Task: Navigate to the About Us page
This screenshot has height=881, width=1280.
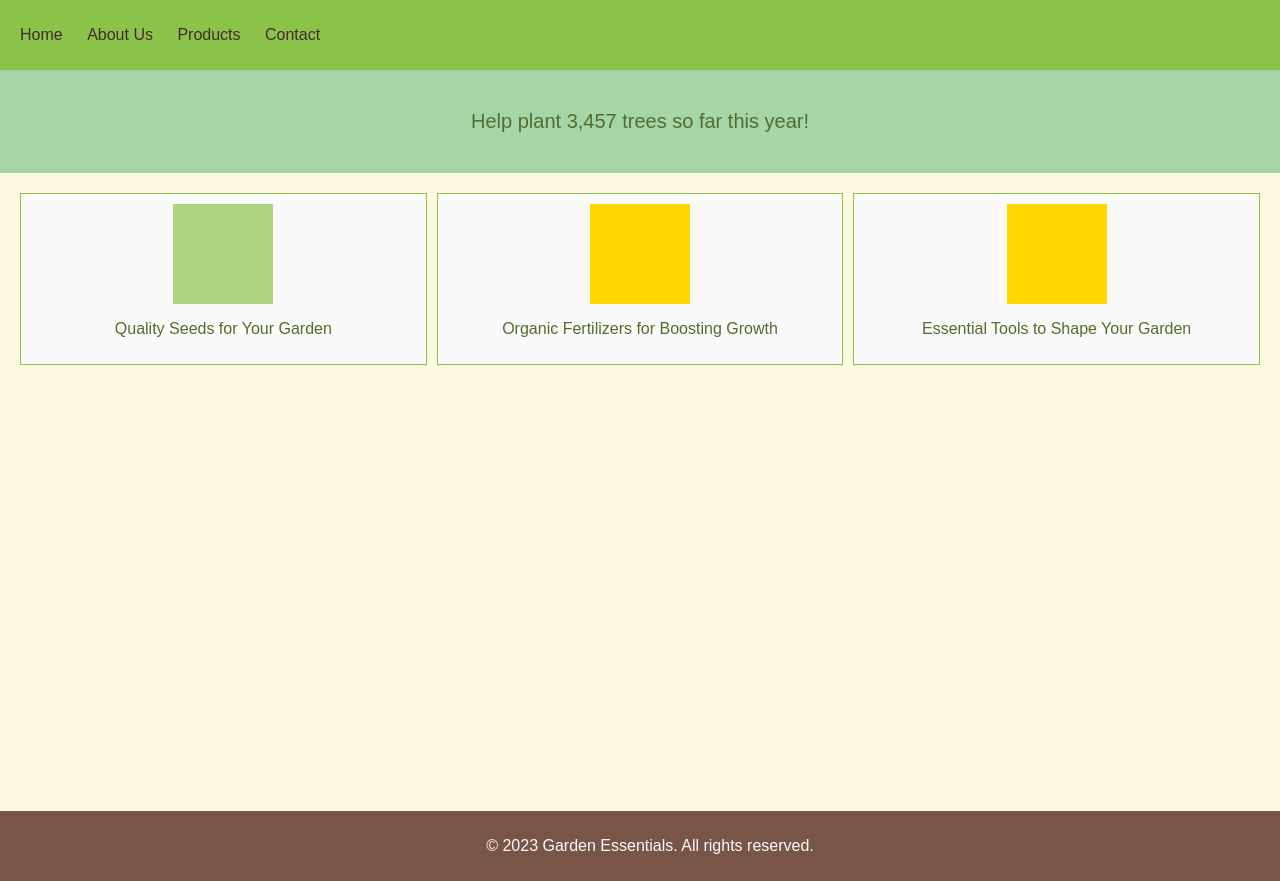Action: pos(120,33)
